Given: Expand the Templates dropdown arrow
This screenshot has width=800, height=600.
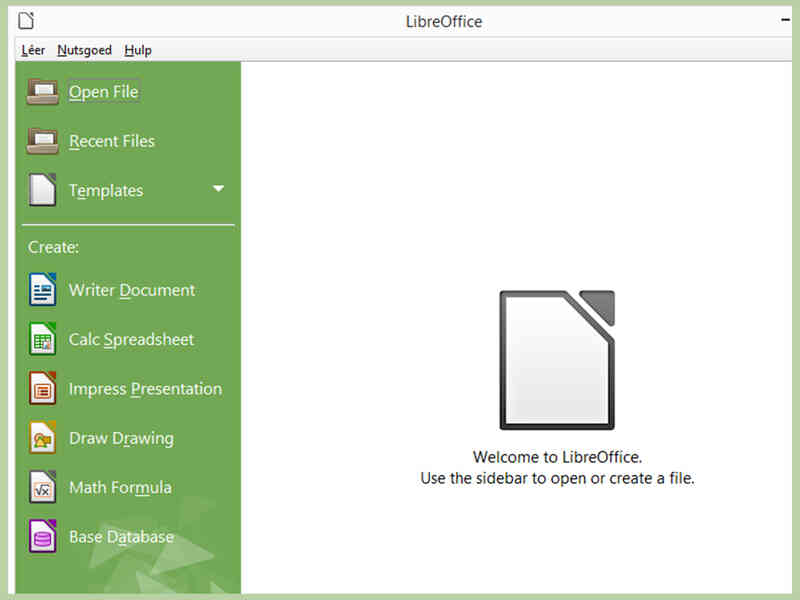Looking at the screenshot, I should pyautogui.click(x=218, y=189).
